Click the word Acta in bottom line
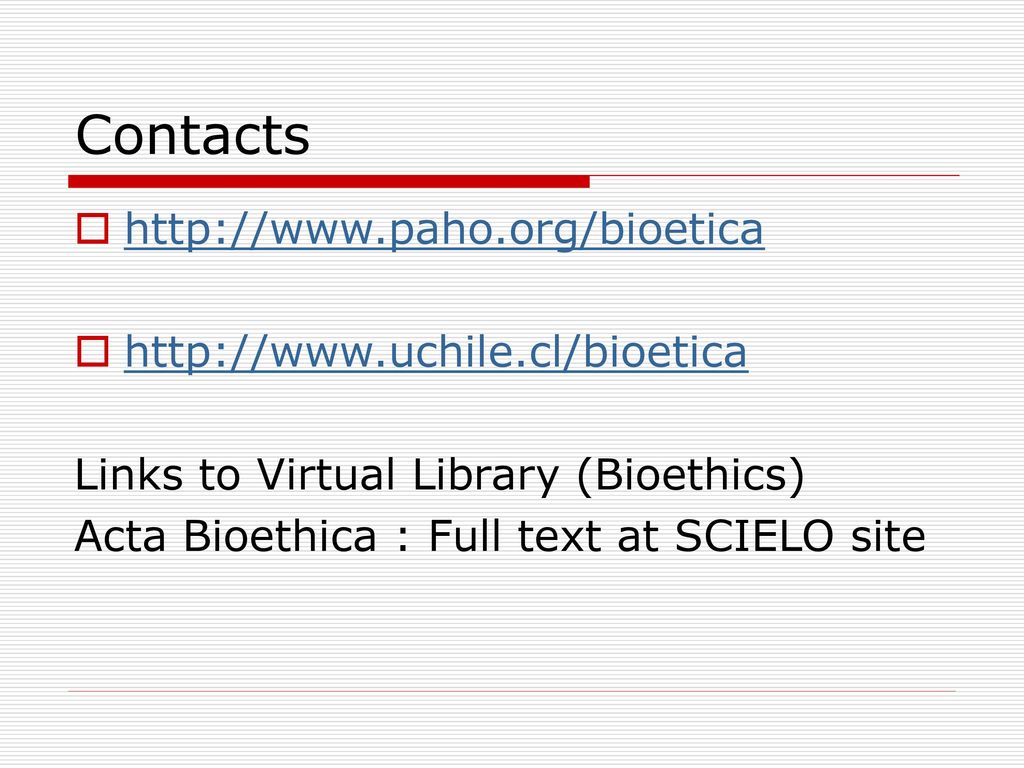1024x768 pixels. [x=120, y=536]
